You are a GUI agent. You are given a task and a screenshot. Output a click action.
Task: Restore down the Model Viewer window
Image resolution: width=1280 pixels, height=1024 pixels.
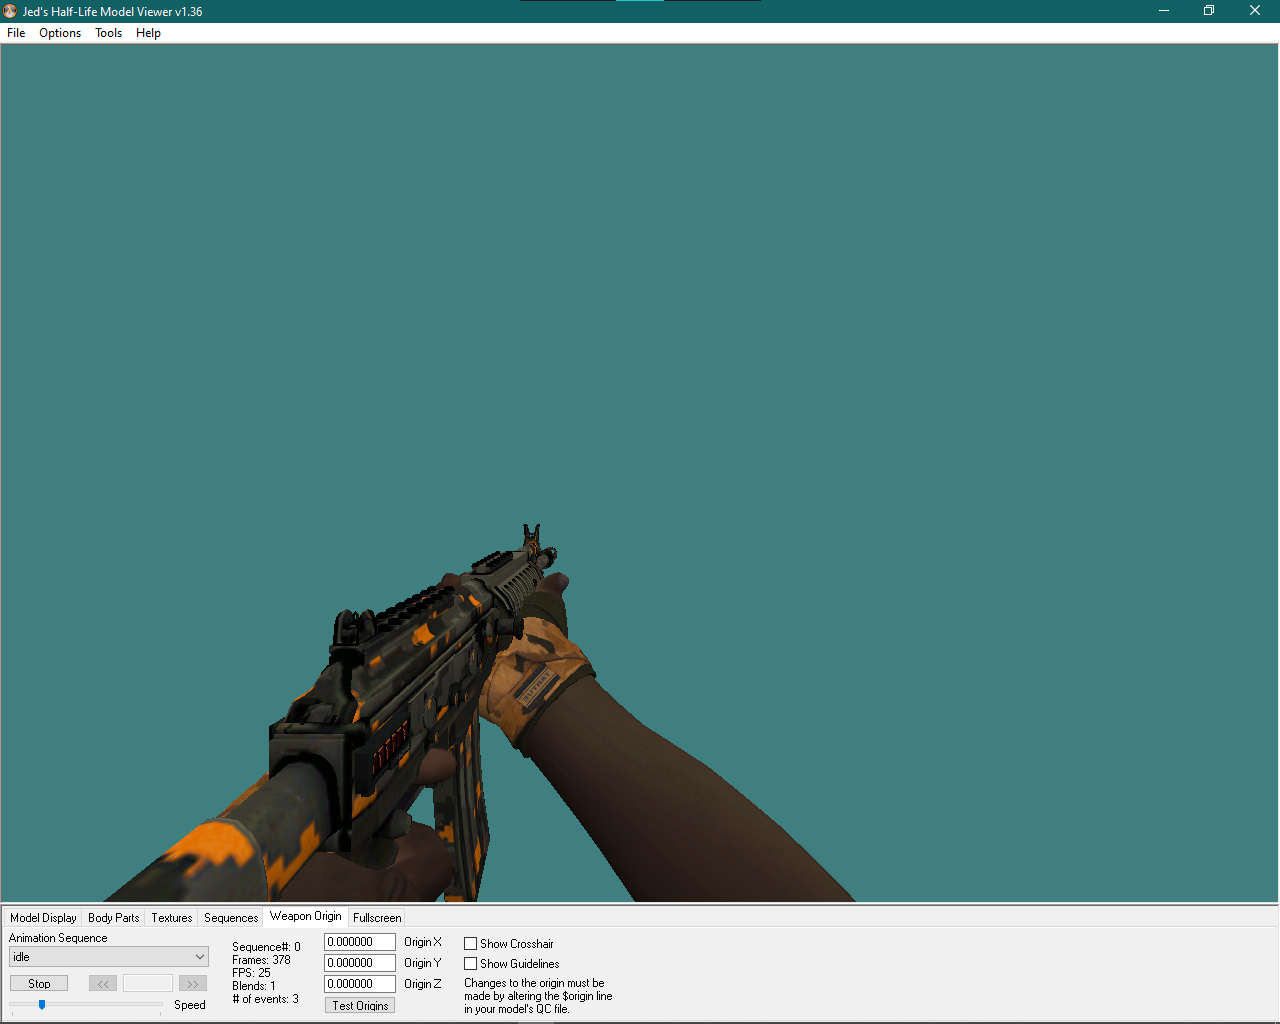pos(1209,11)
